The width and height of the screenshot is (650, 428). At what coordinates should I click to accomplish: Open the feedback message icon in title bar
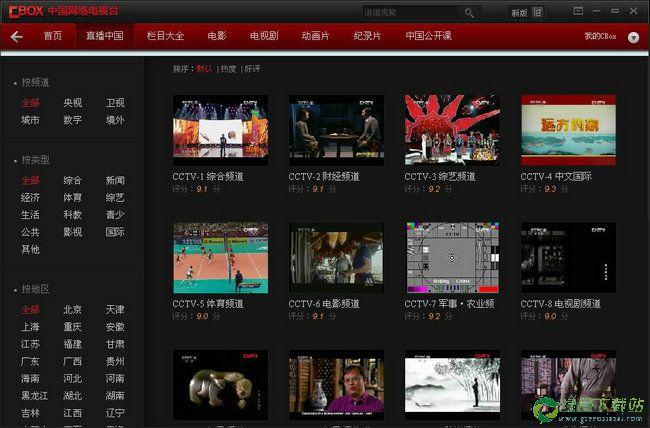pos(578,12)
